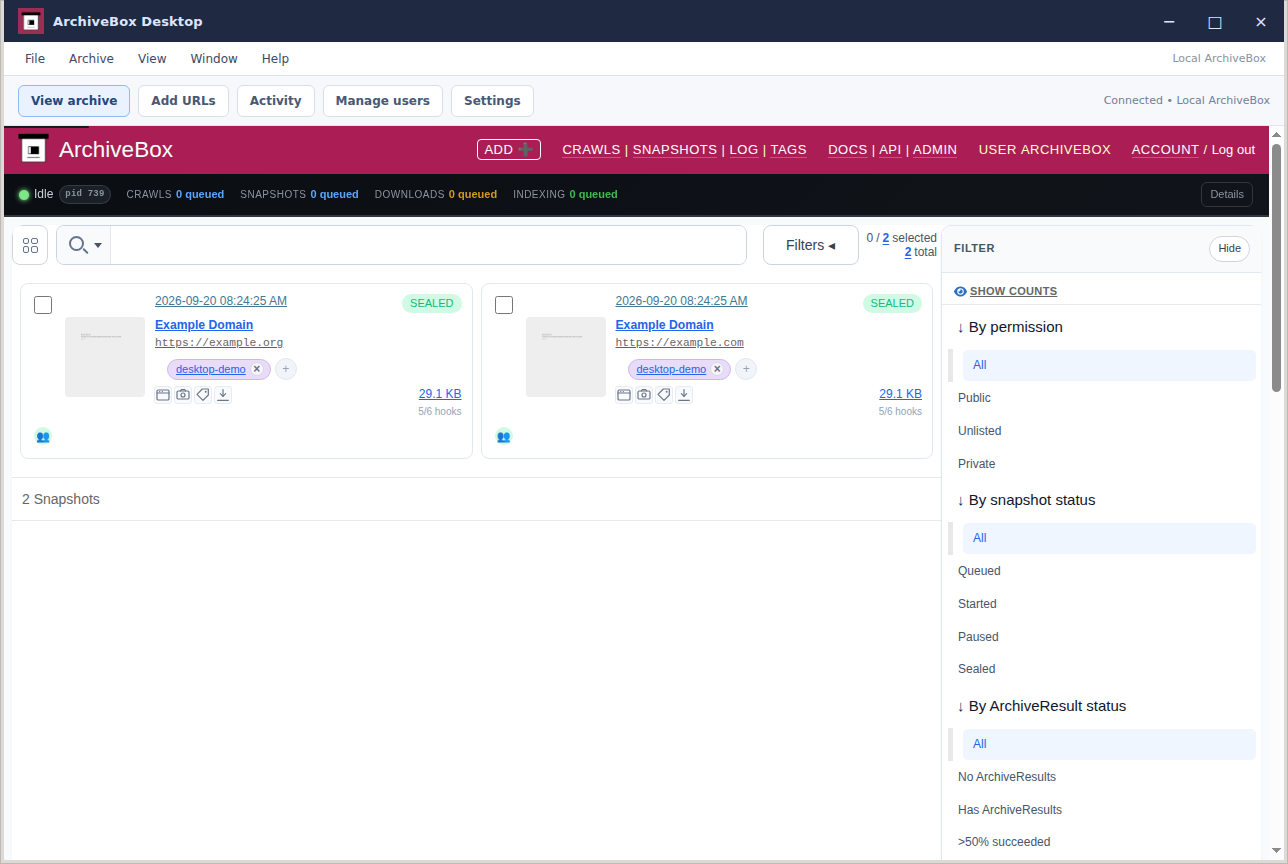The image size is (1288, 864).
Task: Go to SNAPSHOTS page
Action: pos(675,149)
